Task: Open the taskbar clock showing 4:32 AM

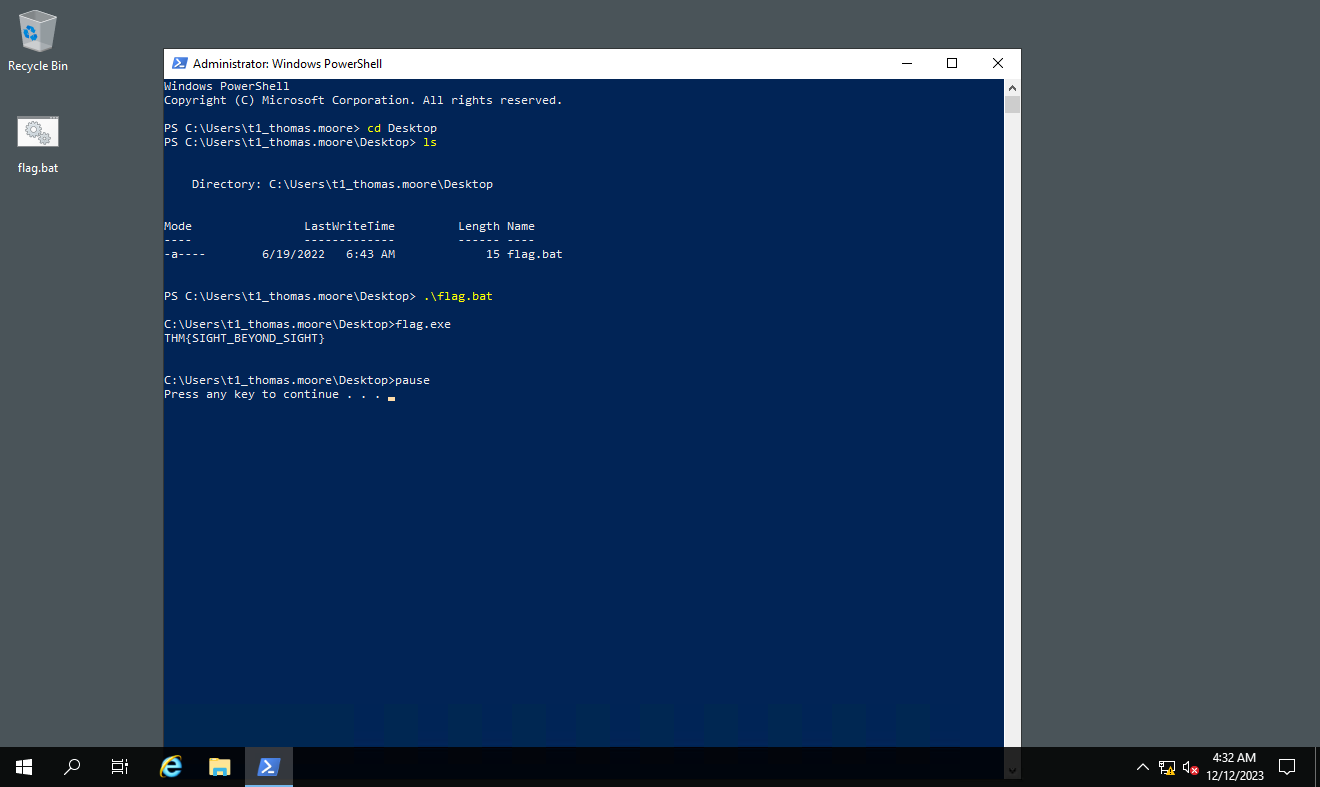Action: tap(1235, 767)
